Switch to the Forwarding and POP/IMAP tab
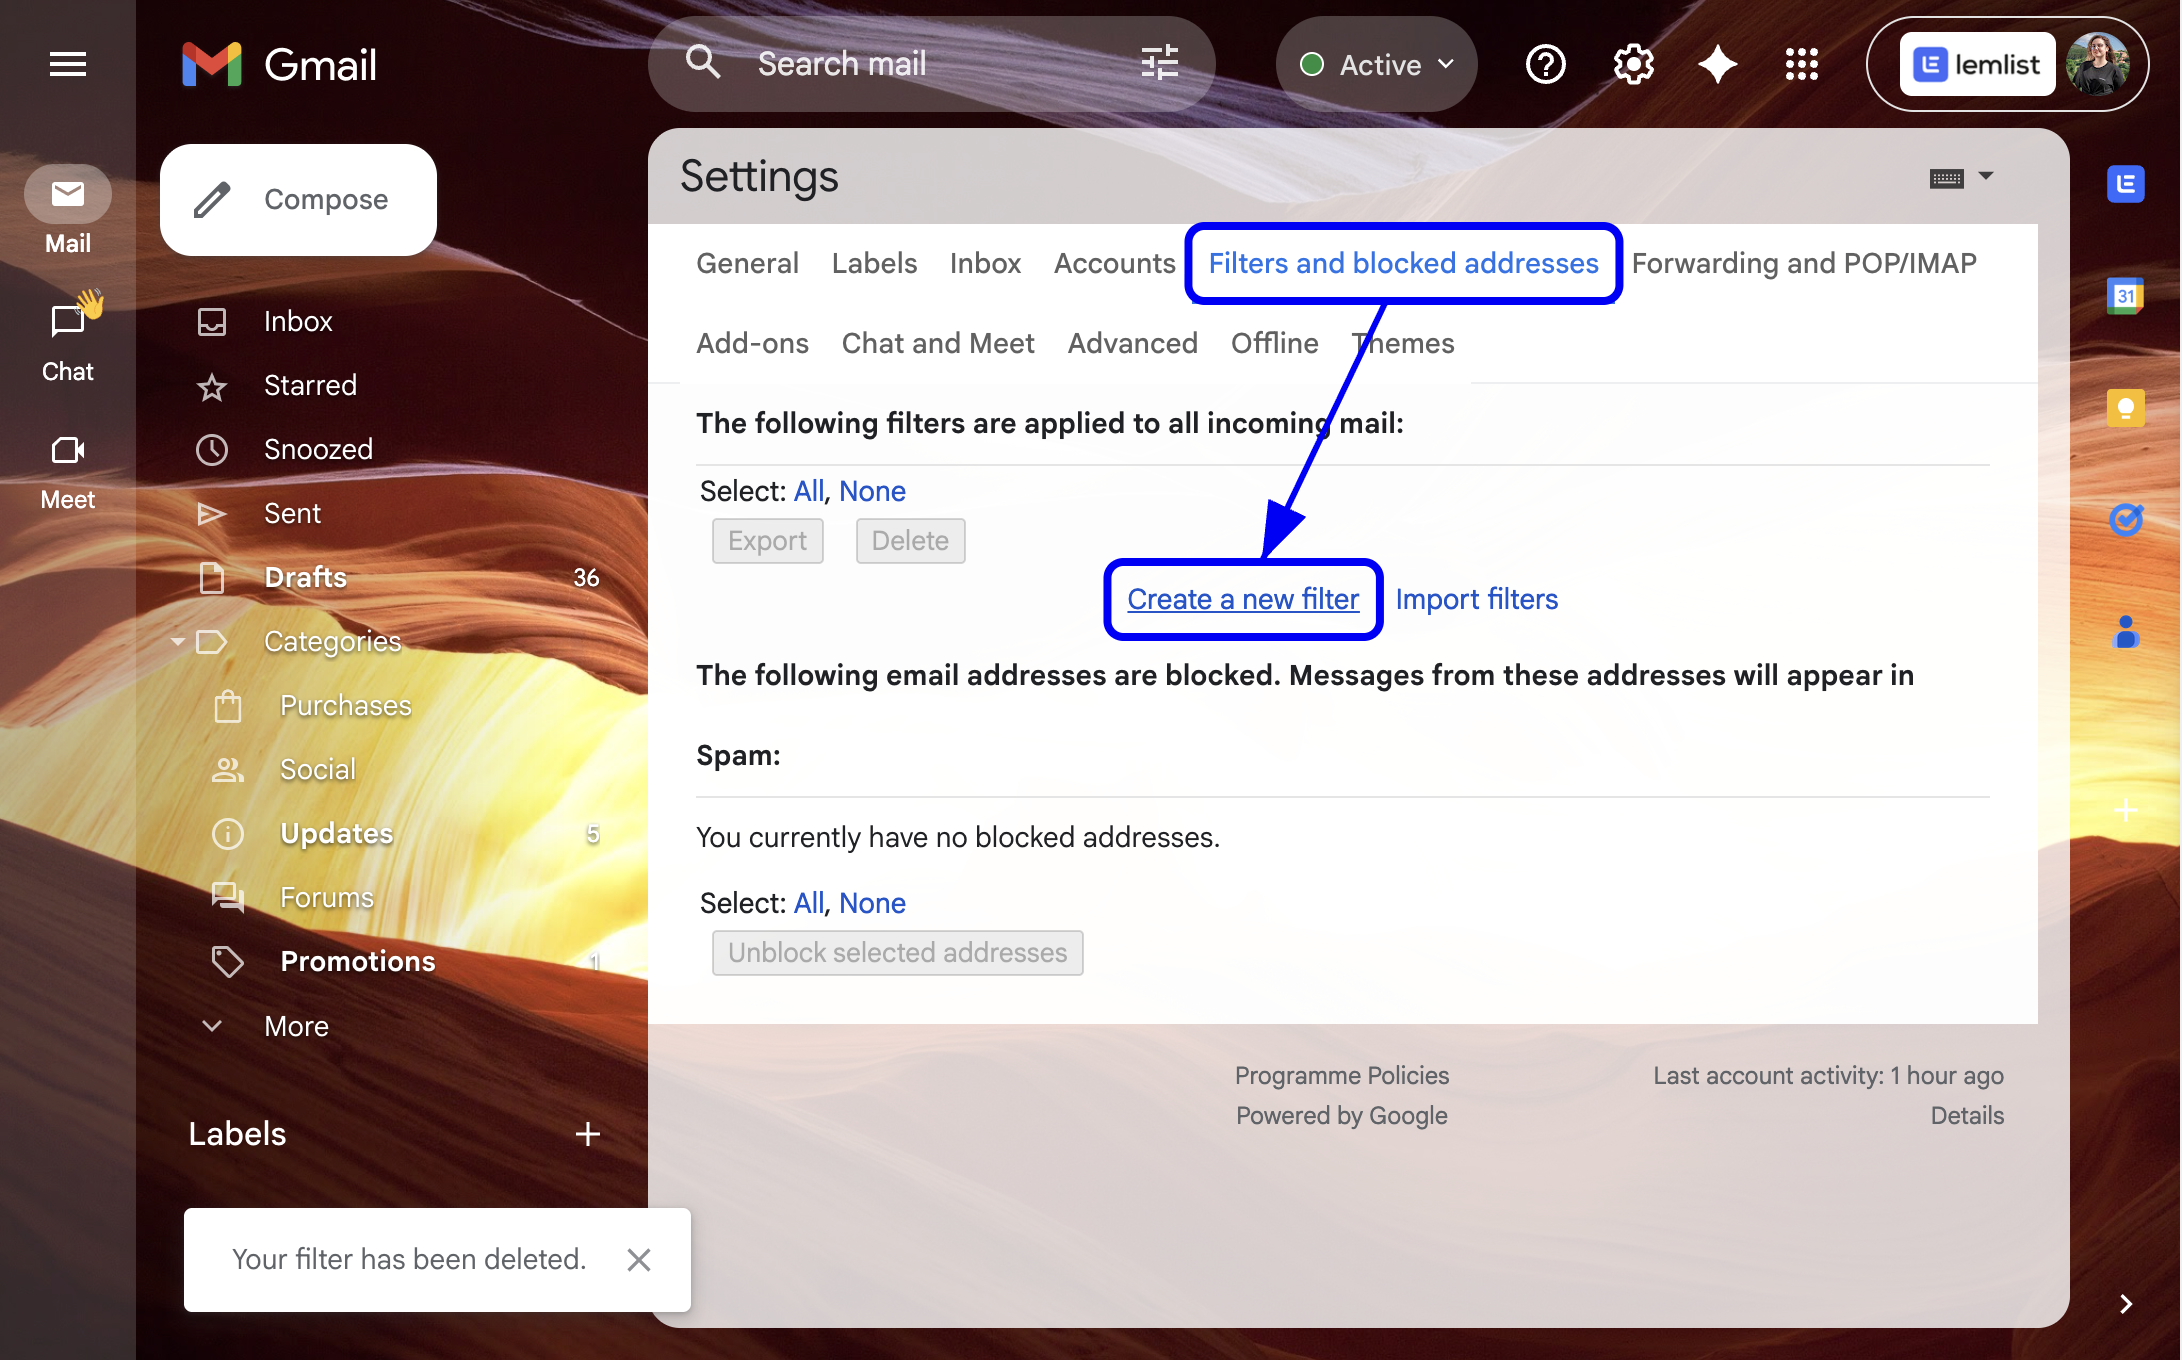Image resolution: width=2182 pixels, height=1360 pixels. [x=1804, y=263]
